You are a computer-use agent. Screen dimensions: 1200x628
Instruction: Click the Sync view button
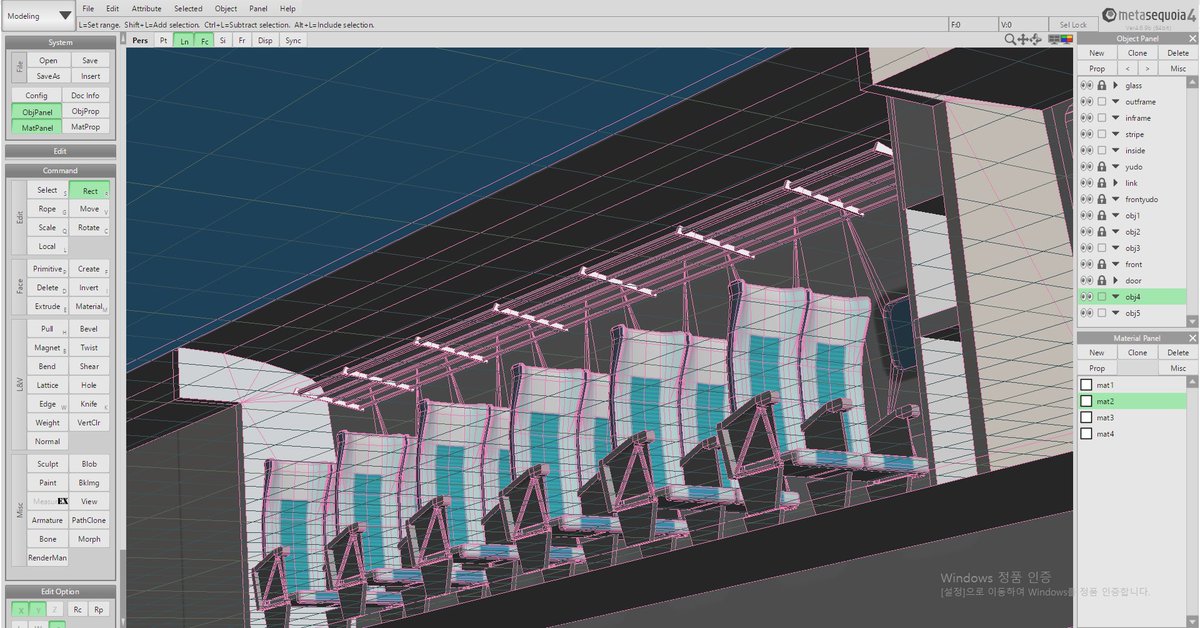(x=293, y=41)
